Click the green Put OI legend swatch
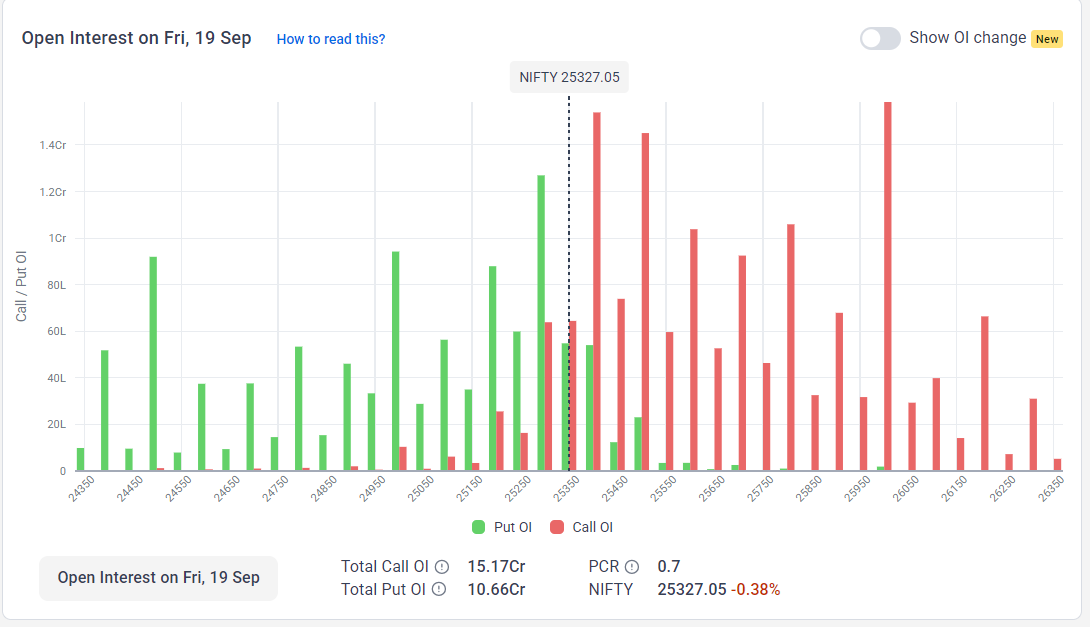1090x627 pixels. pos(479,527)
